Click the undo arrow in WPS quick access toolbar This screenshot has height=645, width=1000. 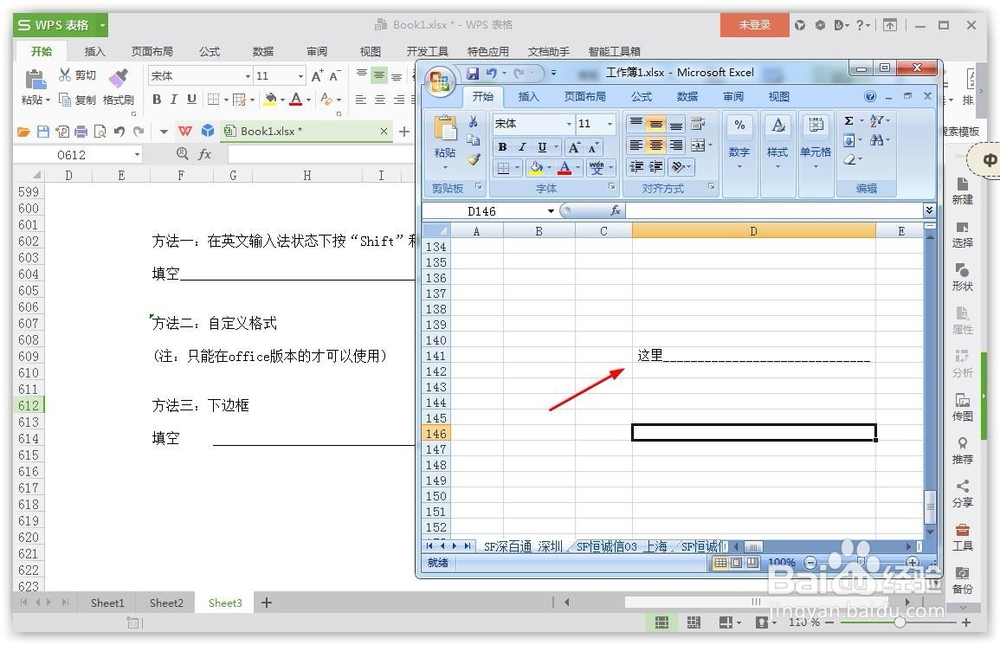coord(120,130)
